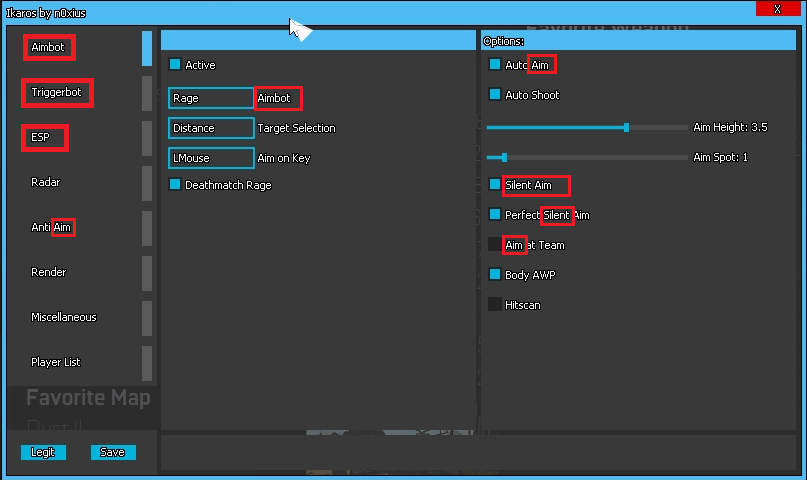Click the Aim Spot slider handle
The width and height of the screenshot is (807, 480).
(504, 157)
